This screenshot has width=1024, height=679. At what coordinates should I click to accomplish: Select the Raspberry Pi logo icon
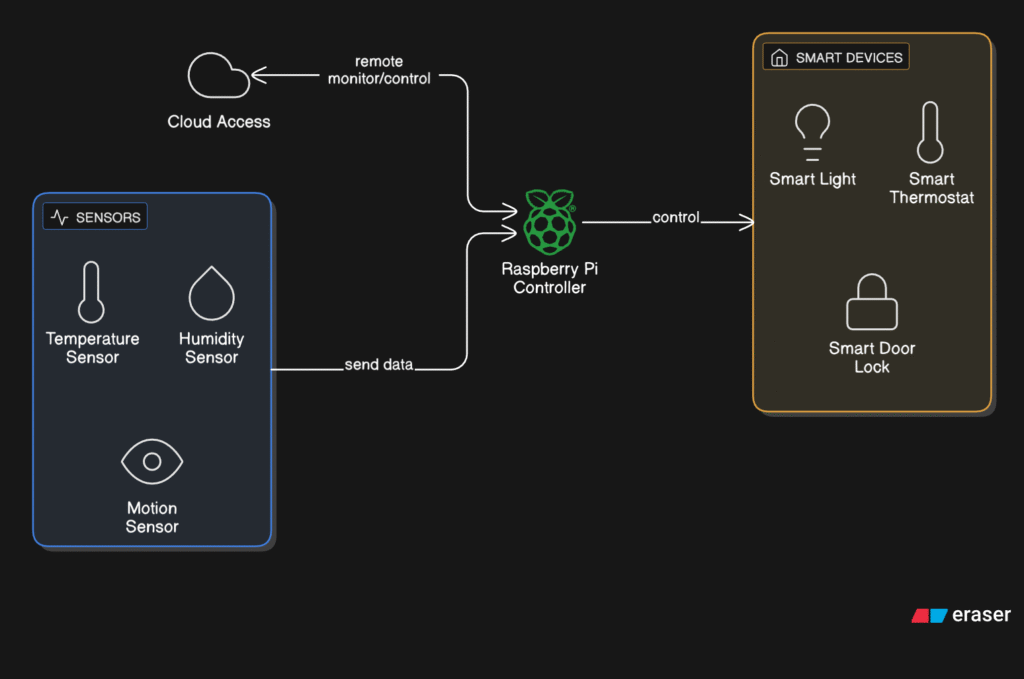pos(550,222)
